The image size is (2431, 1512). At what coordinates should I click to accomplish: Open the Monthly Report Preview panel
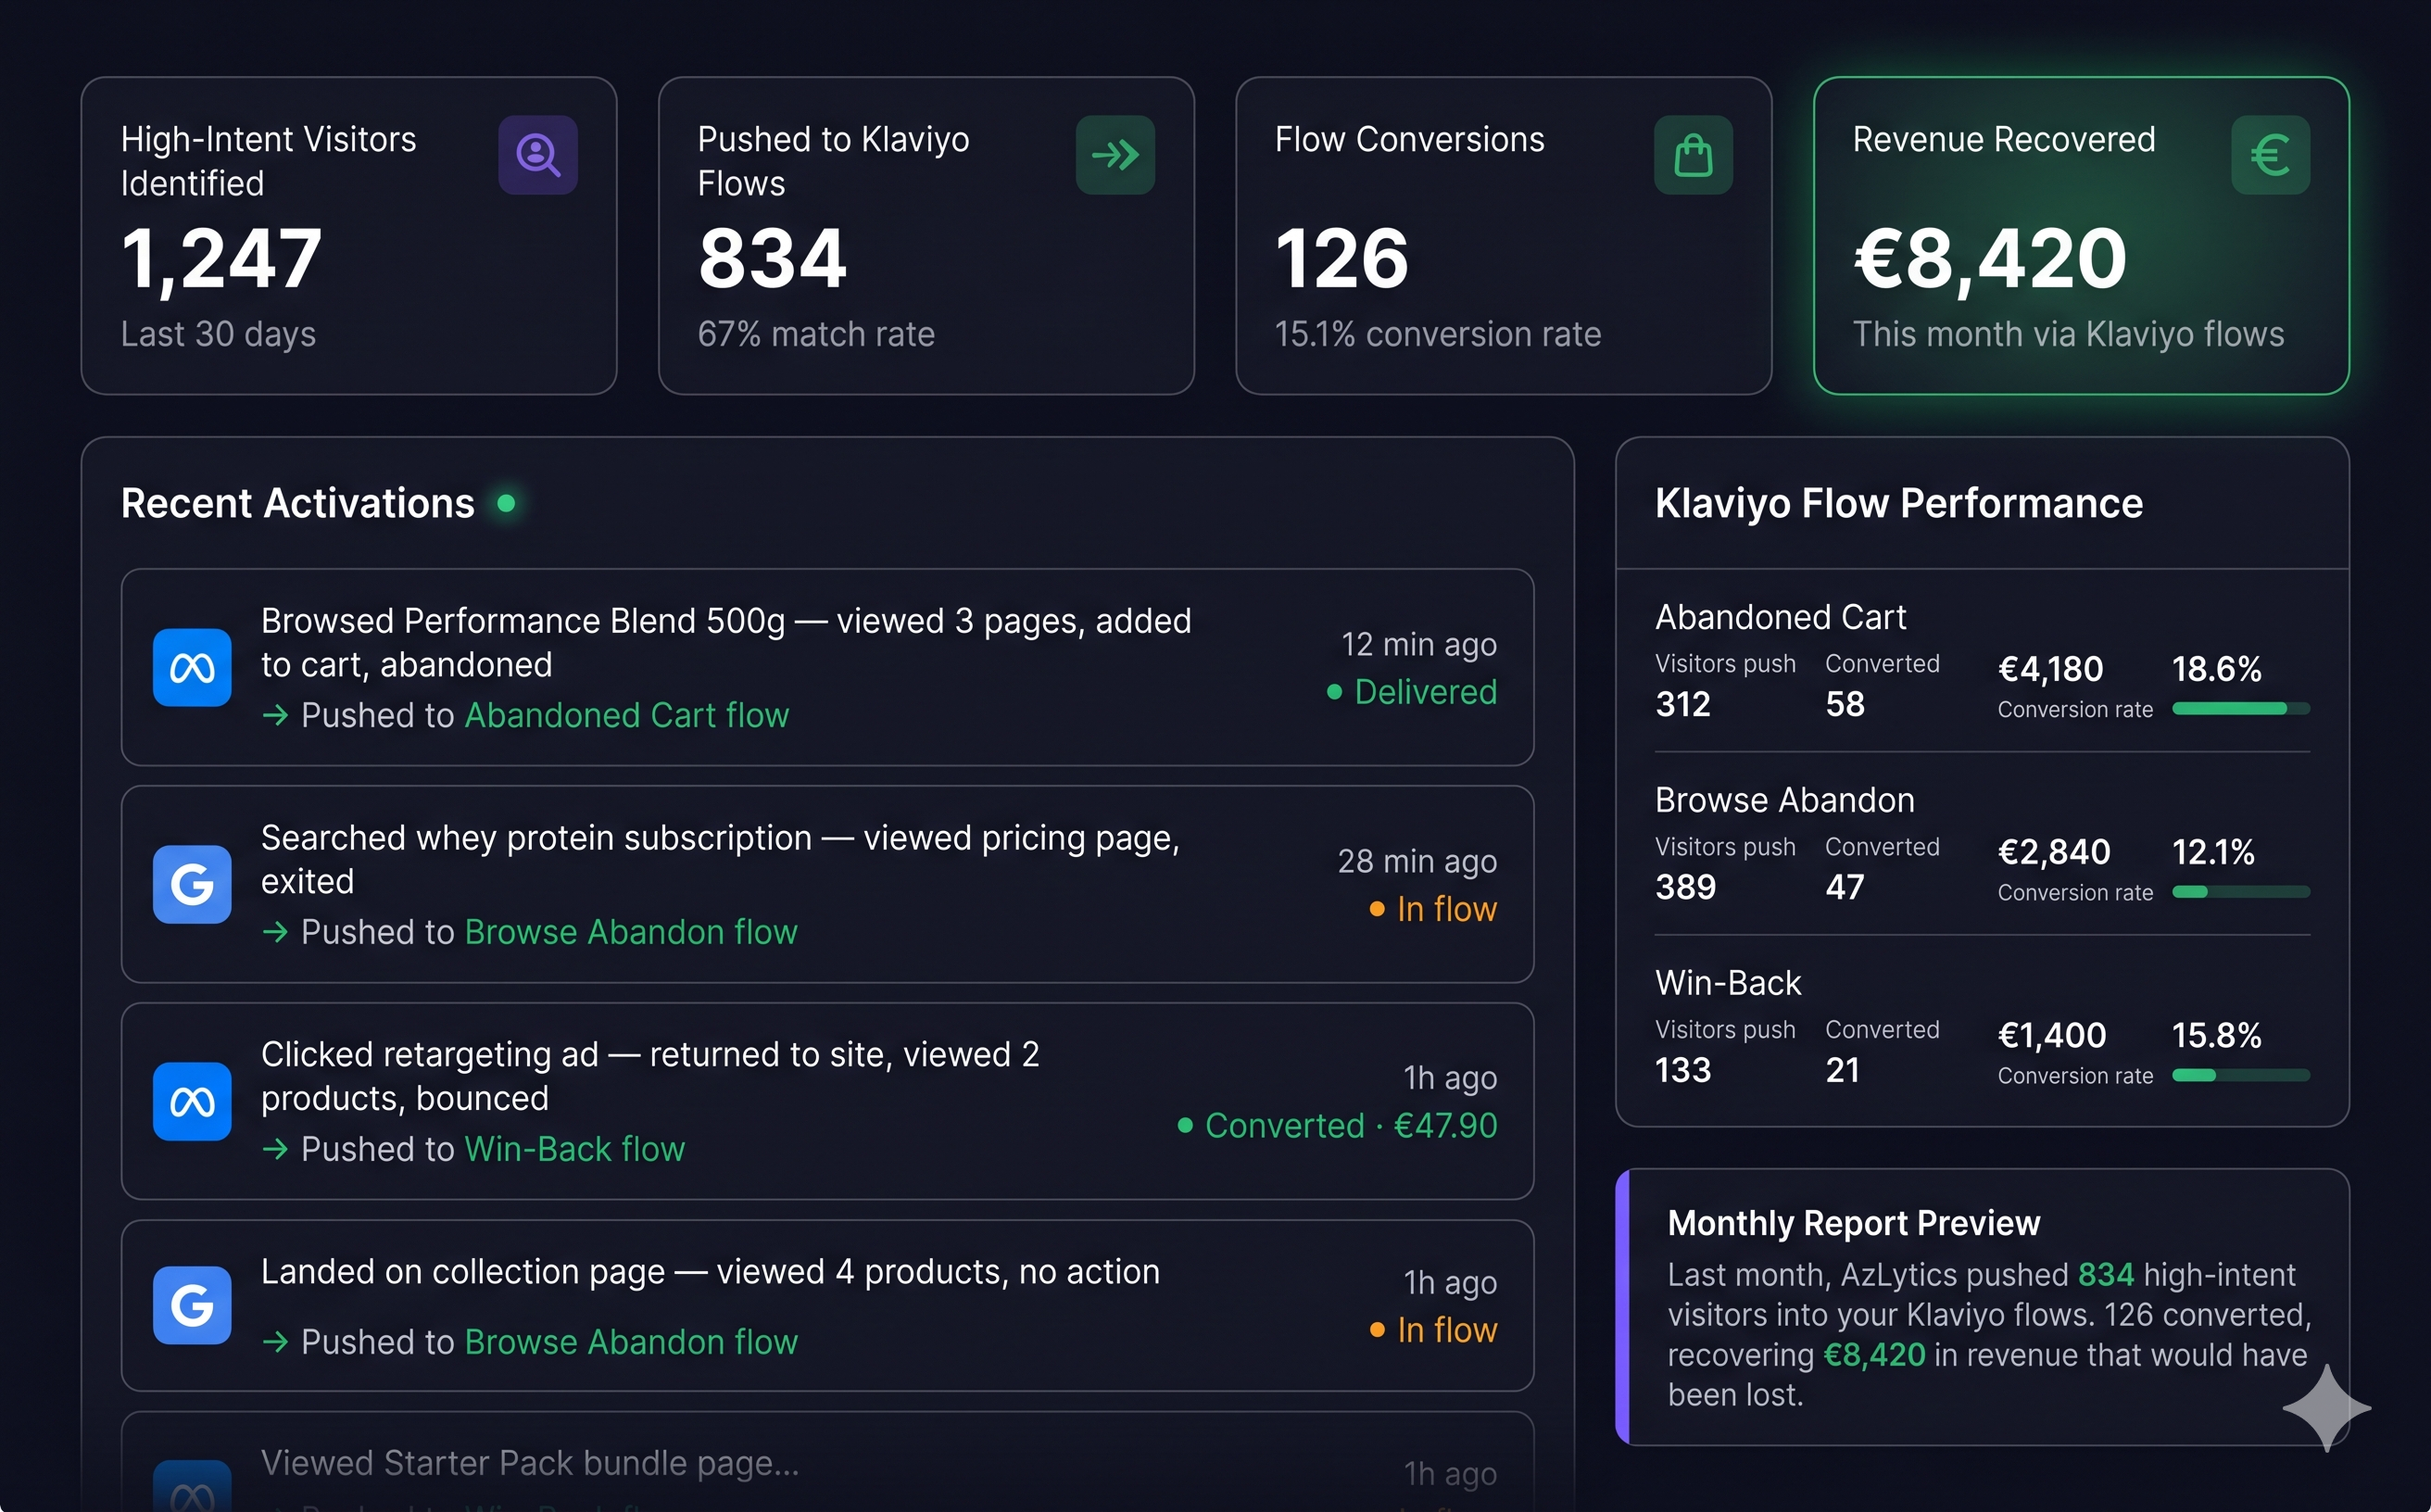(1982, 1307)
